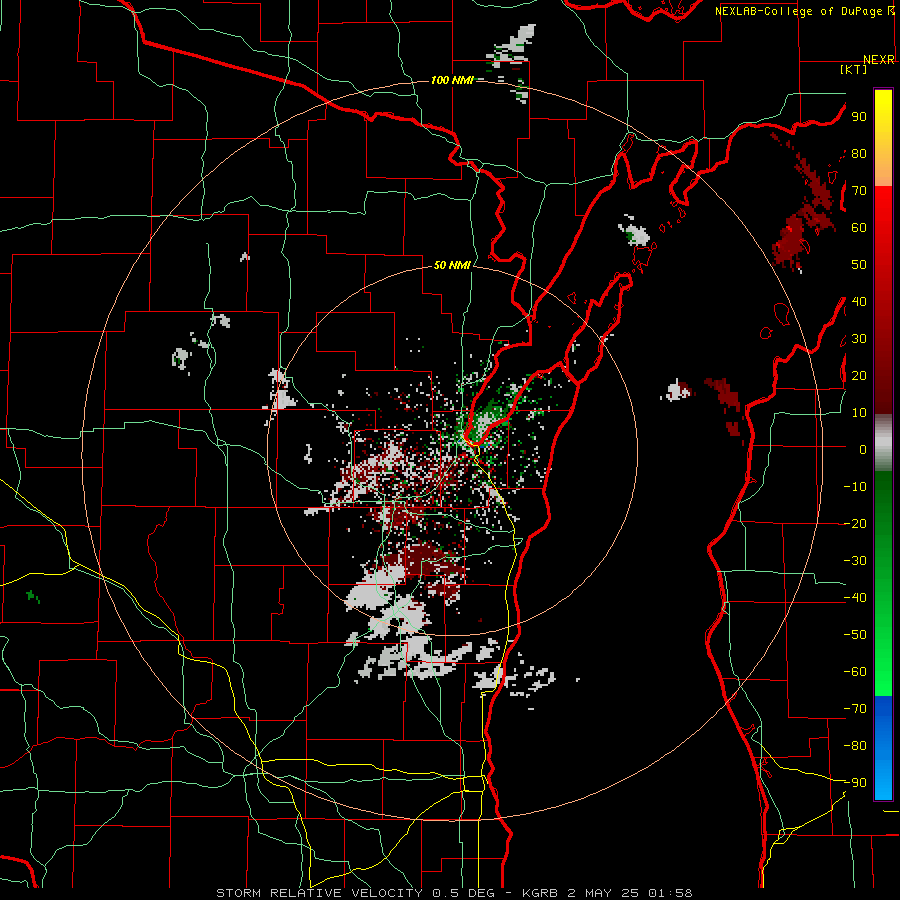Click the -10 scale value

[x=855, y=487]
